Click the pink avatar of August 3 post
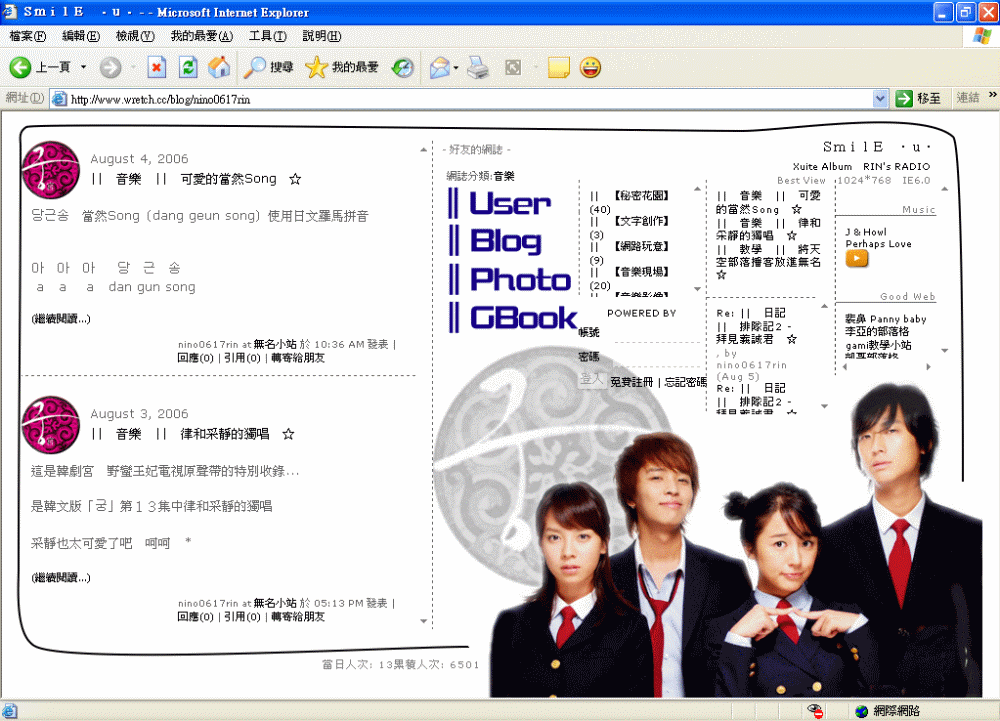 (50, 425)
